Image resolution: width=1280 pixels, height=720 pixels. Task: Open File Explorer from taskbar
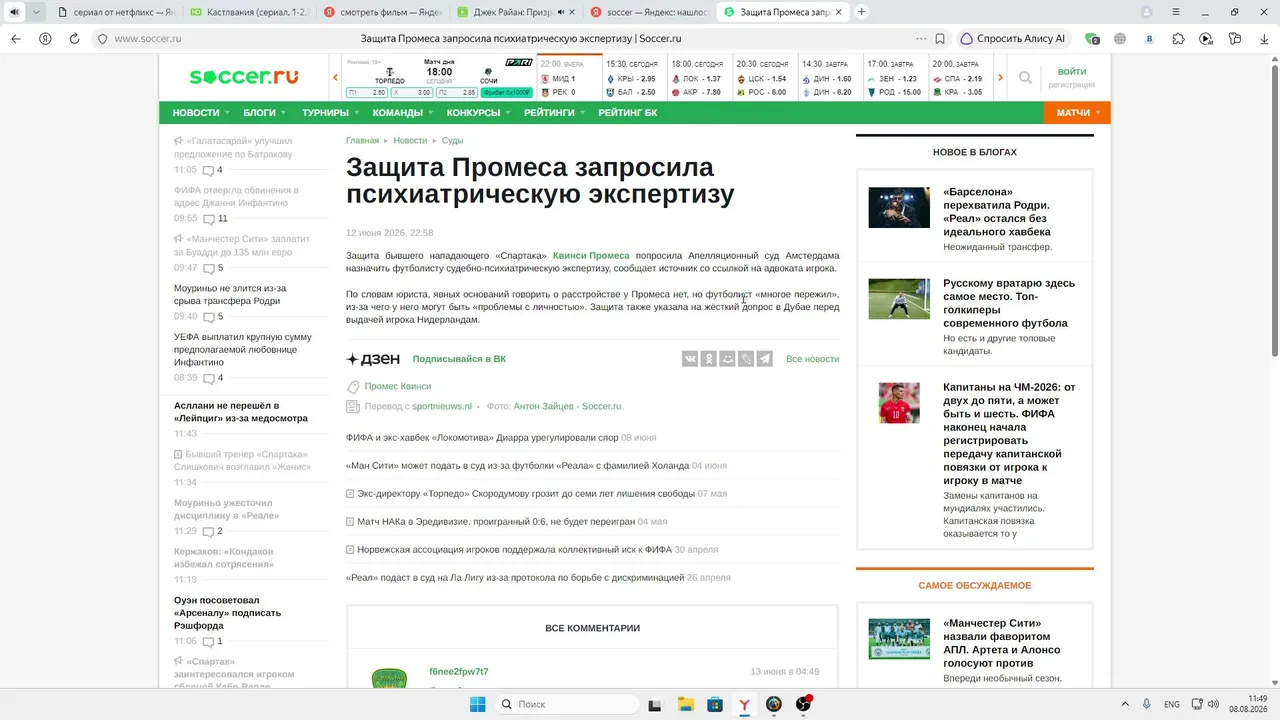click(685, 704)
